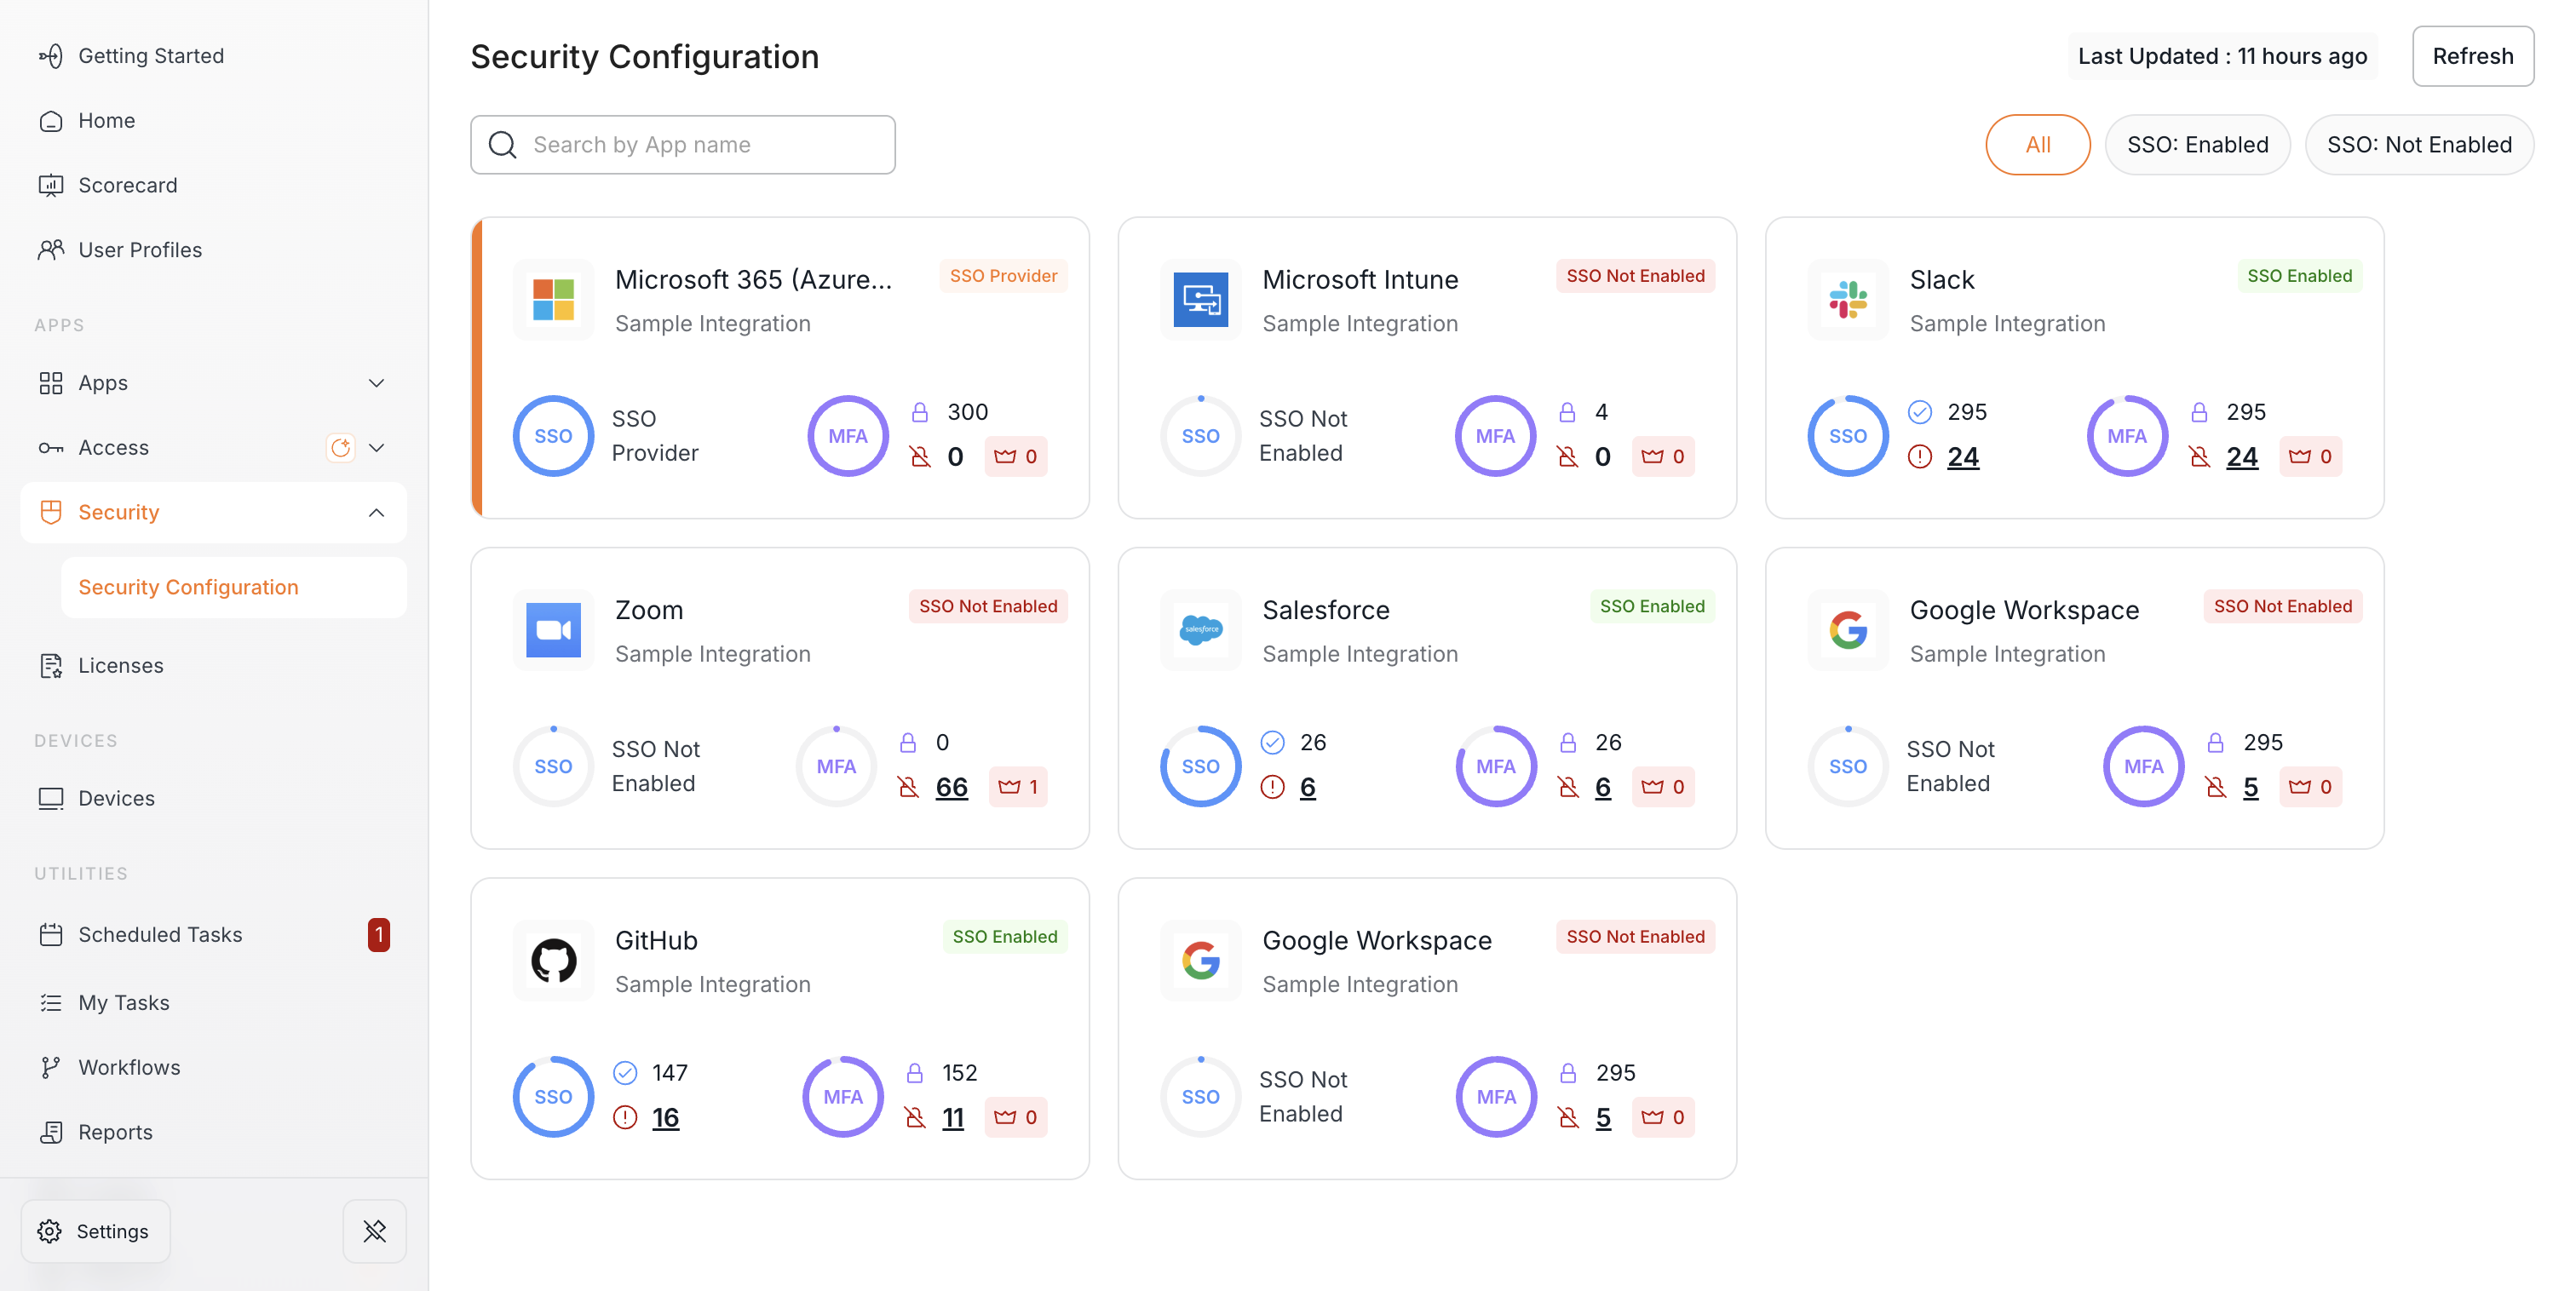Click the Microsoft Intune card title
Viewport: 2576px width, 1291px height.
[x=1360, y=280]
